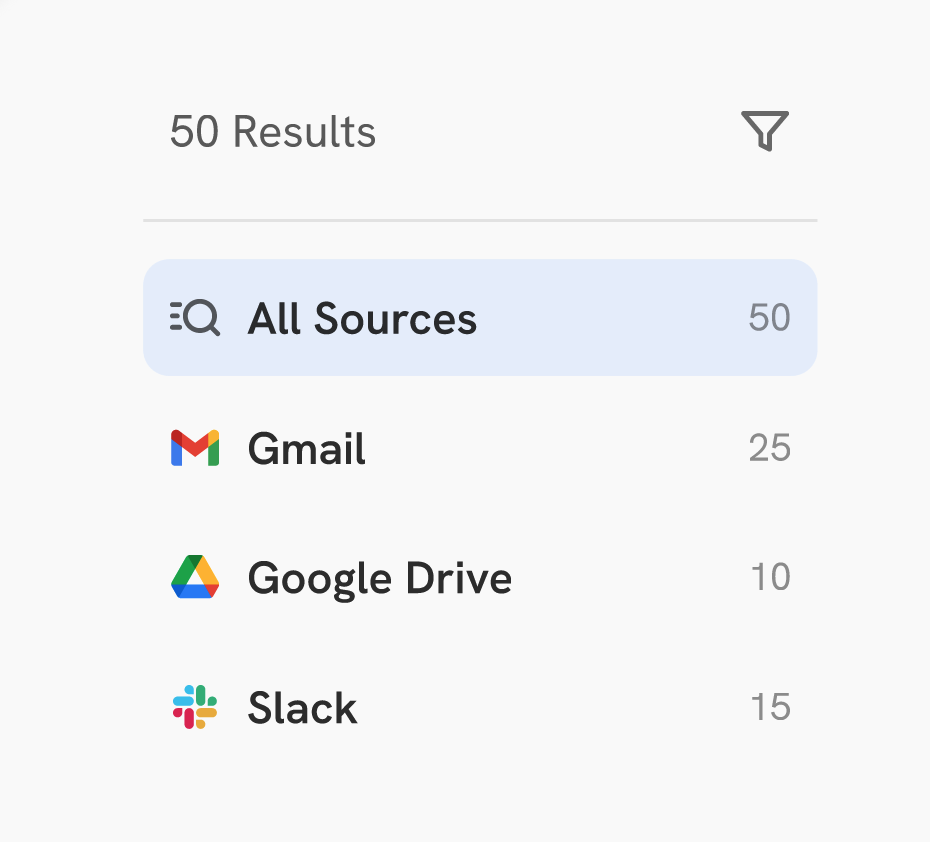
Task: Select the All Sources filter row
Action: (x=480, y=318)
